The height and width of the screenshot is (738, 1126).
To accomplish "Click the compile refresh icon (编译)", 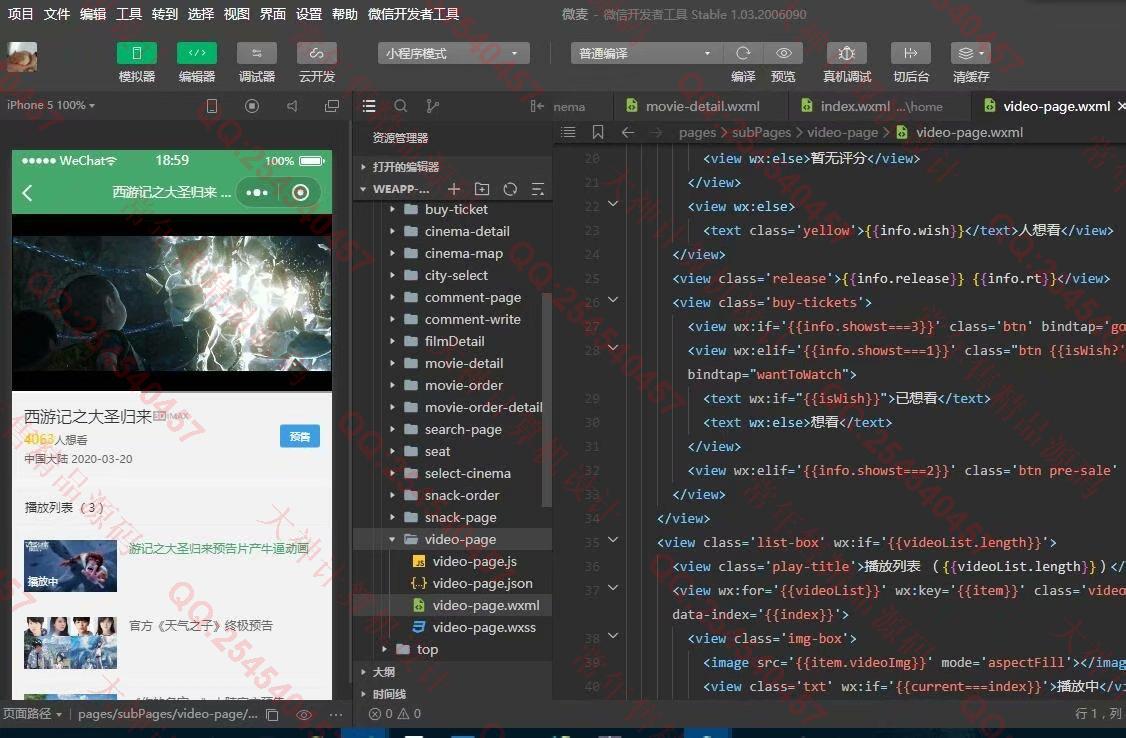I will click(x=743, y=54).
